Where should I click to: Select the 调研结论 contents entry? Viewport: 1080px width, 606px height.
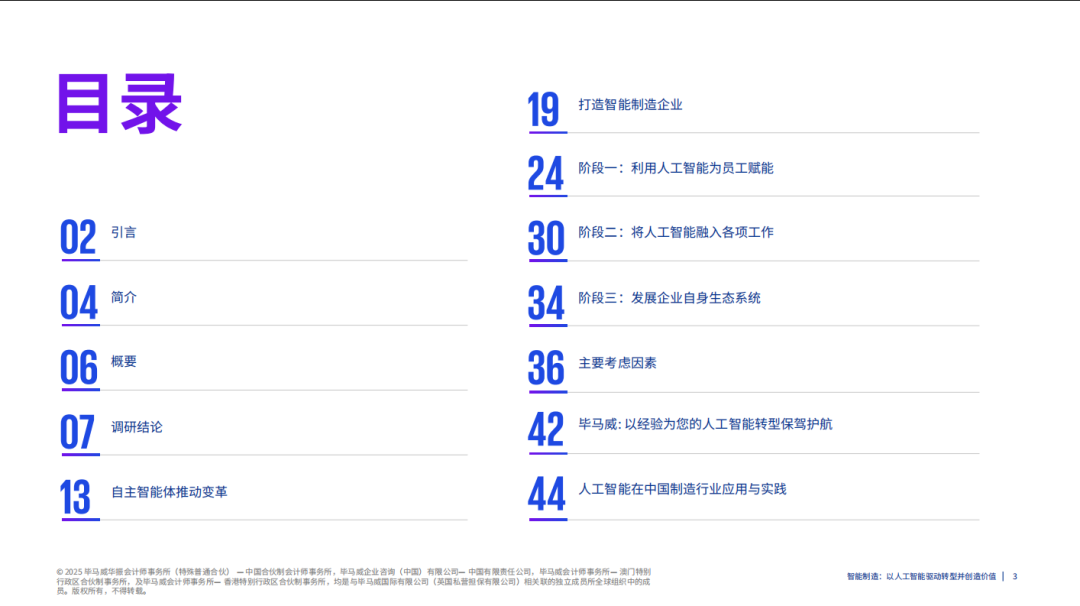click(137, 427)
